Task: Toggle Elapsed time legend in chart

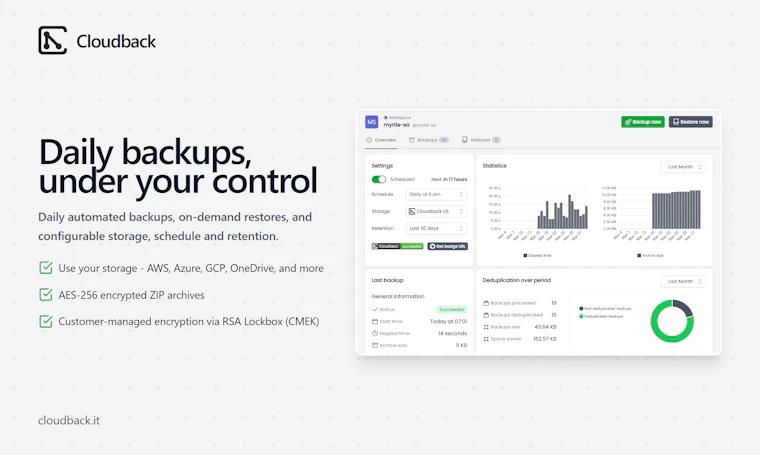Action: [x=537, y=255]
